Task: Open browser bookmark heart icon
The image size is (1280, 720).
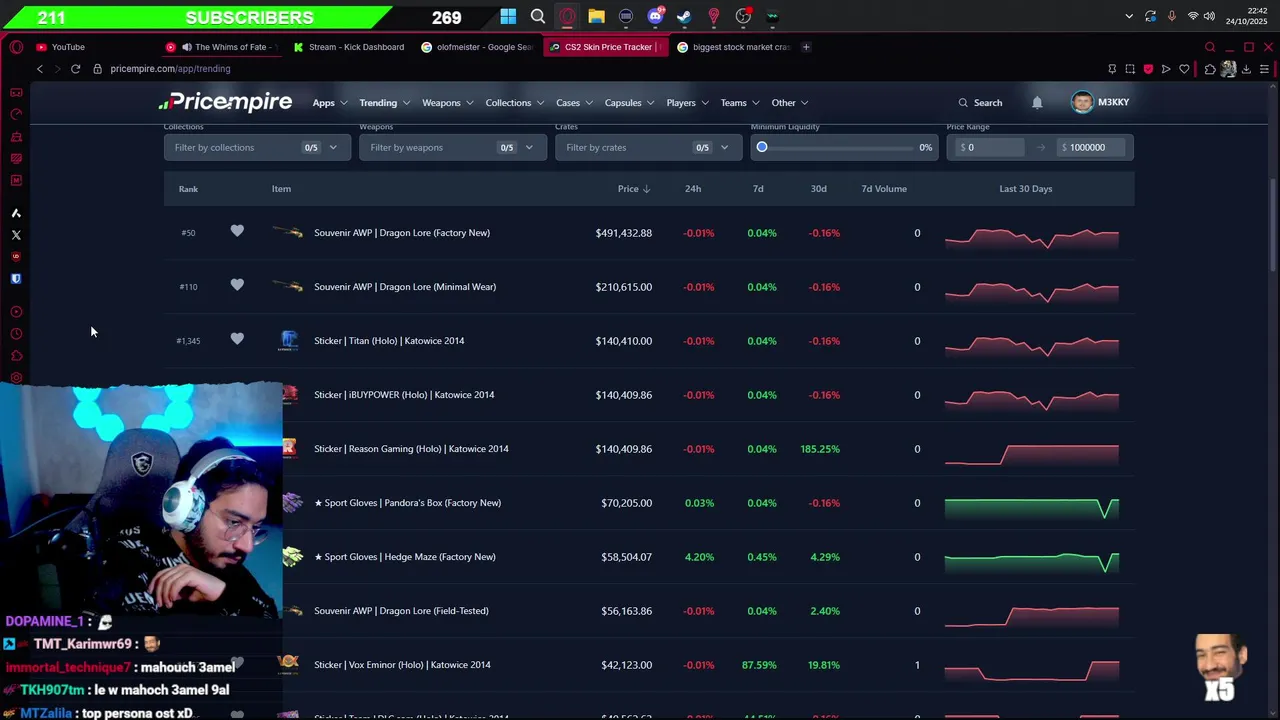Action: coord(1184,69)
